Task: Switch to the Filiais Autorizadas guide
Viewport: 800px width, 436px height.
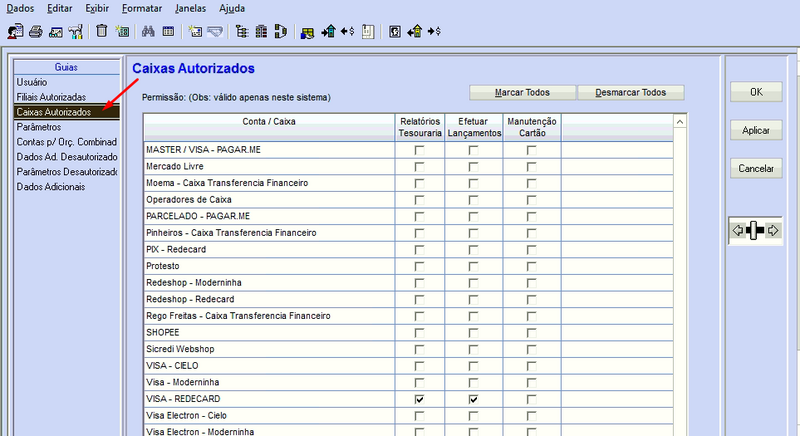Action: (x=51, y=97)
